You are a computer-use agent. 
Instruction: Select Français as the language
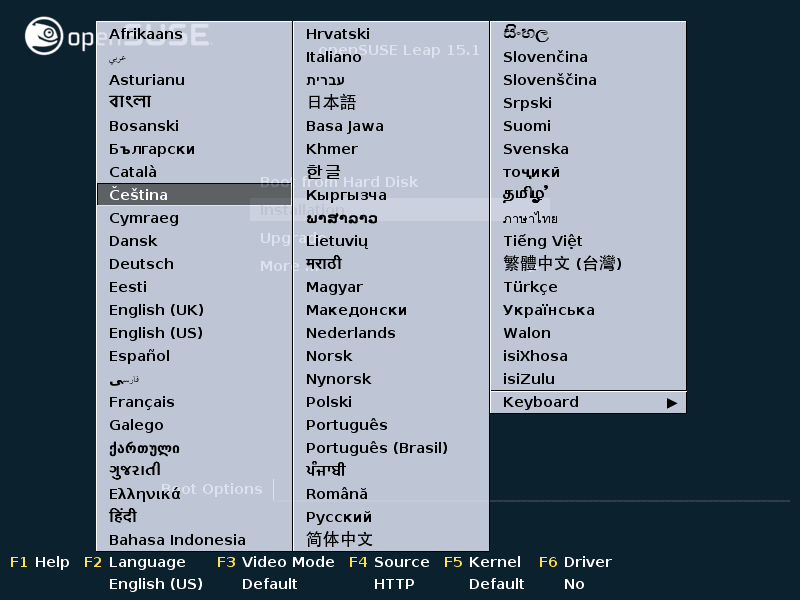(140, 401)
